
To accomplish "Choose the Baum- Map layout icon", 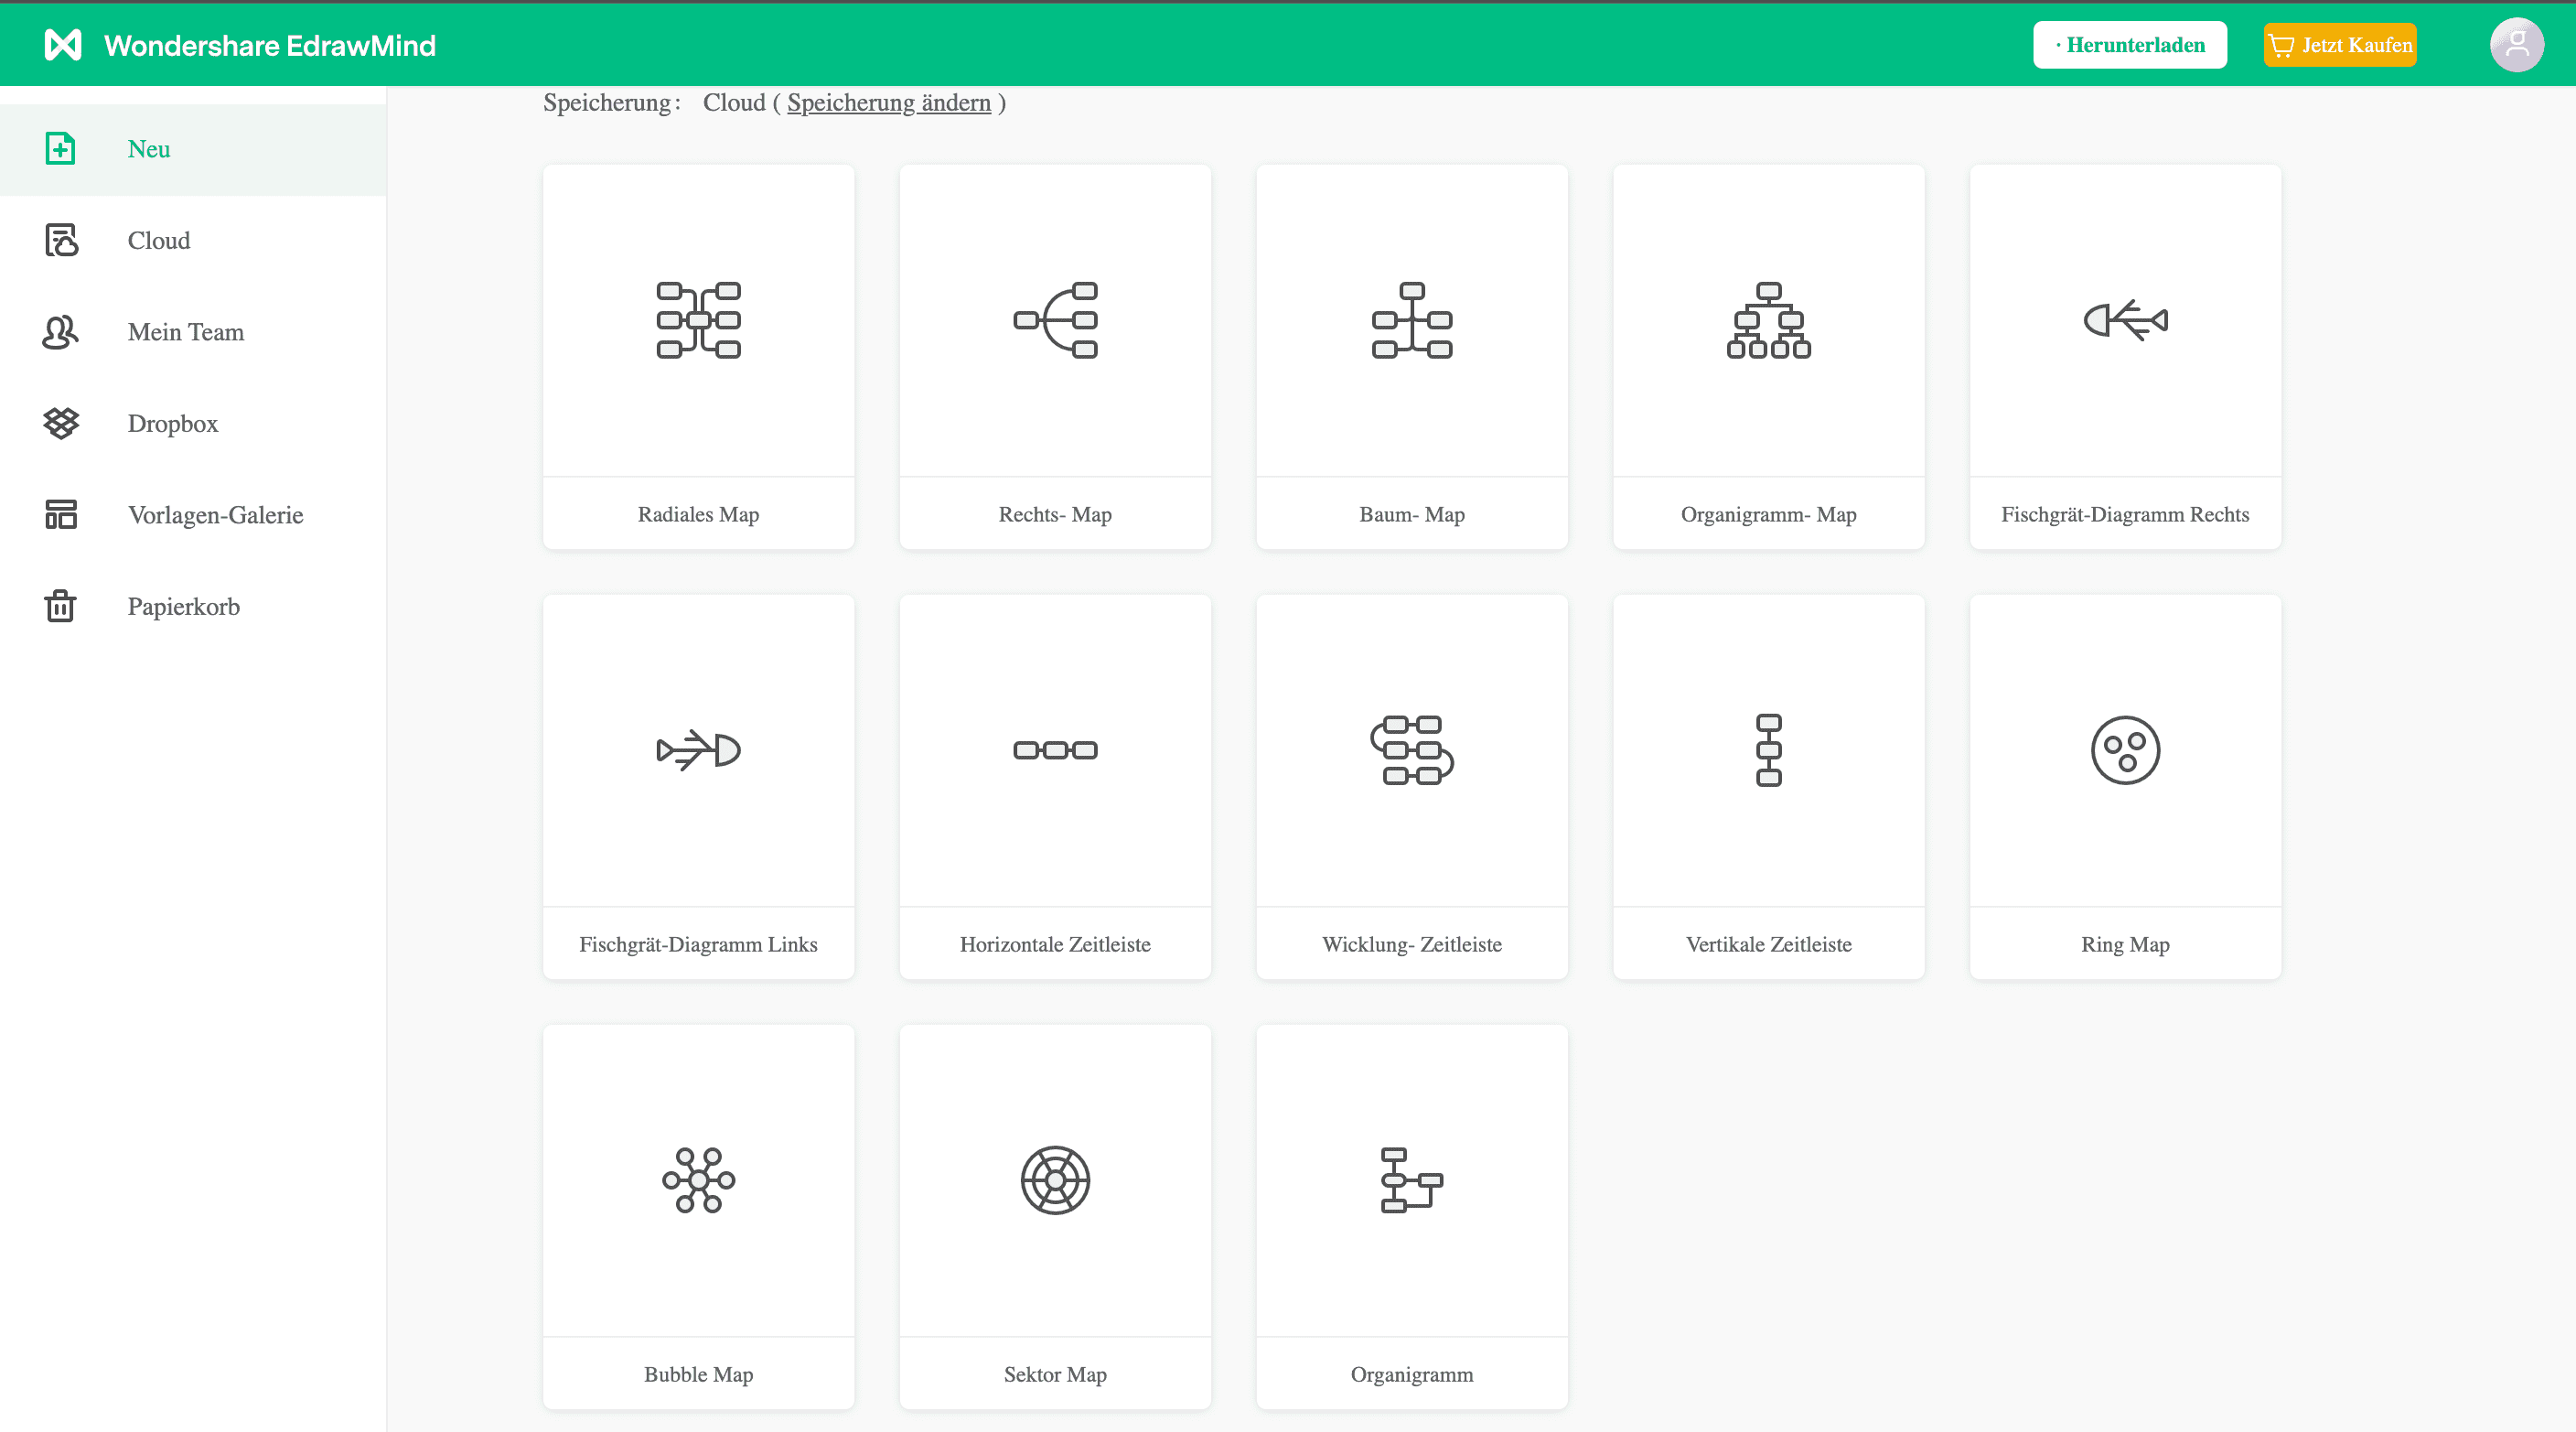I will pyautogui.click(x=1411, y=320).
